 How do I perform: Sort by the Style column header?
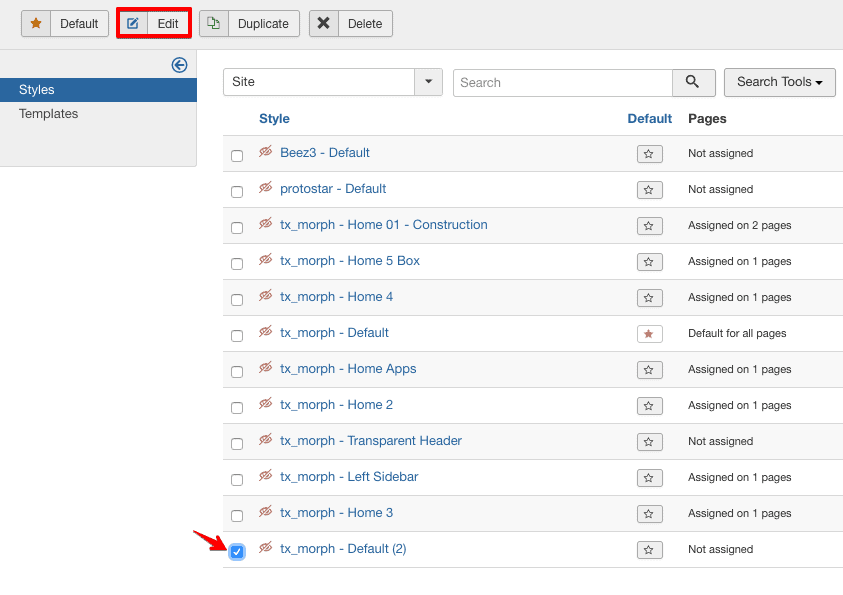pyautogui.click(x=274, y=119)
